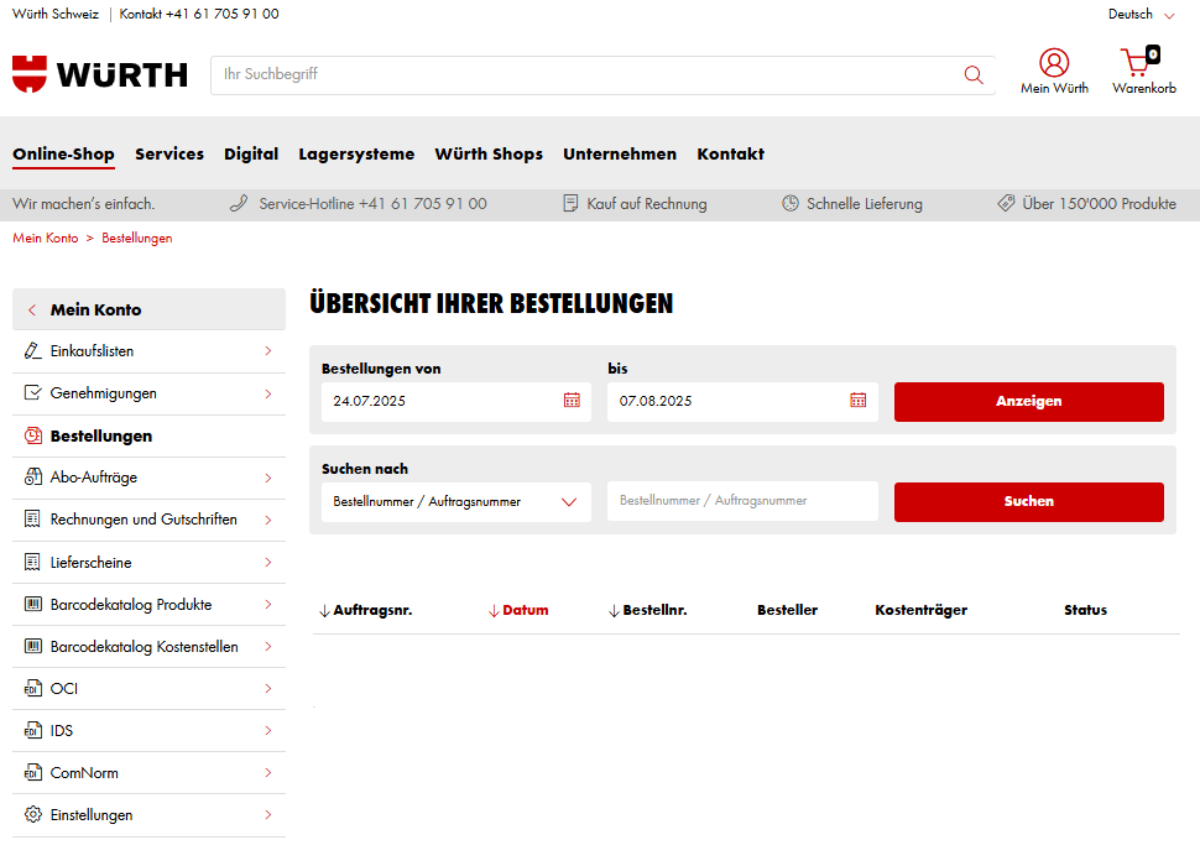The width and height of the screenshot is (1200, 854).
Task: Click Kontakt +41 61 705 91 00 link
Action: tap(199, 14)
